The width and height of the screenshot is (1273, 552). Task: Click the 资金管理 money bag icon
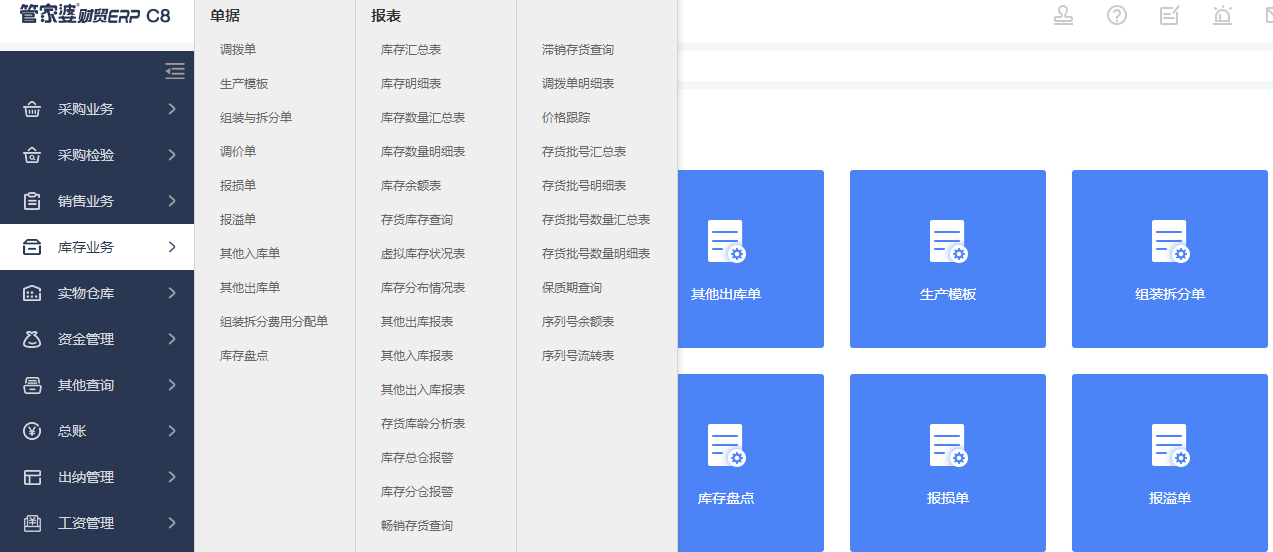(32, 340)
